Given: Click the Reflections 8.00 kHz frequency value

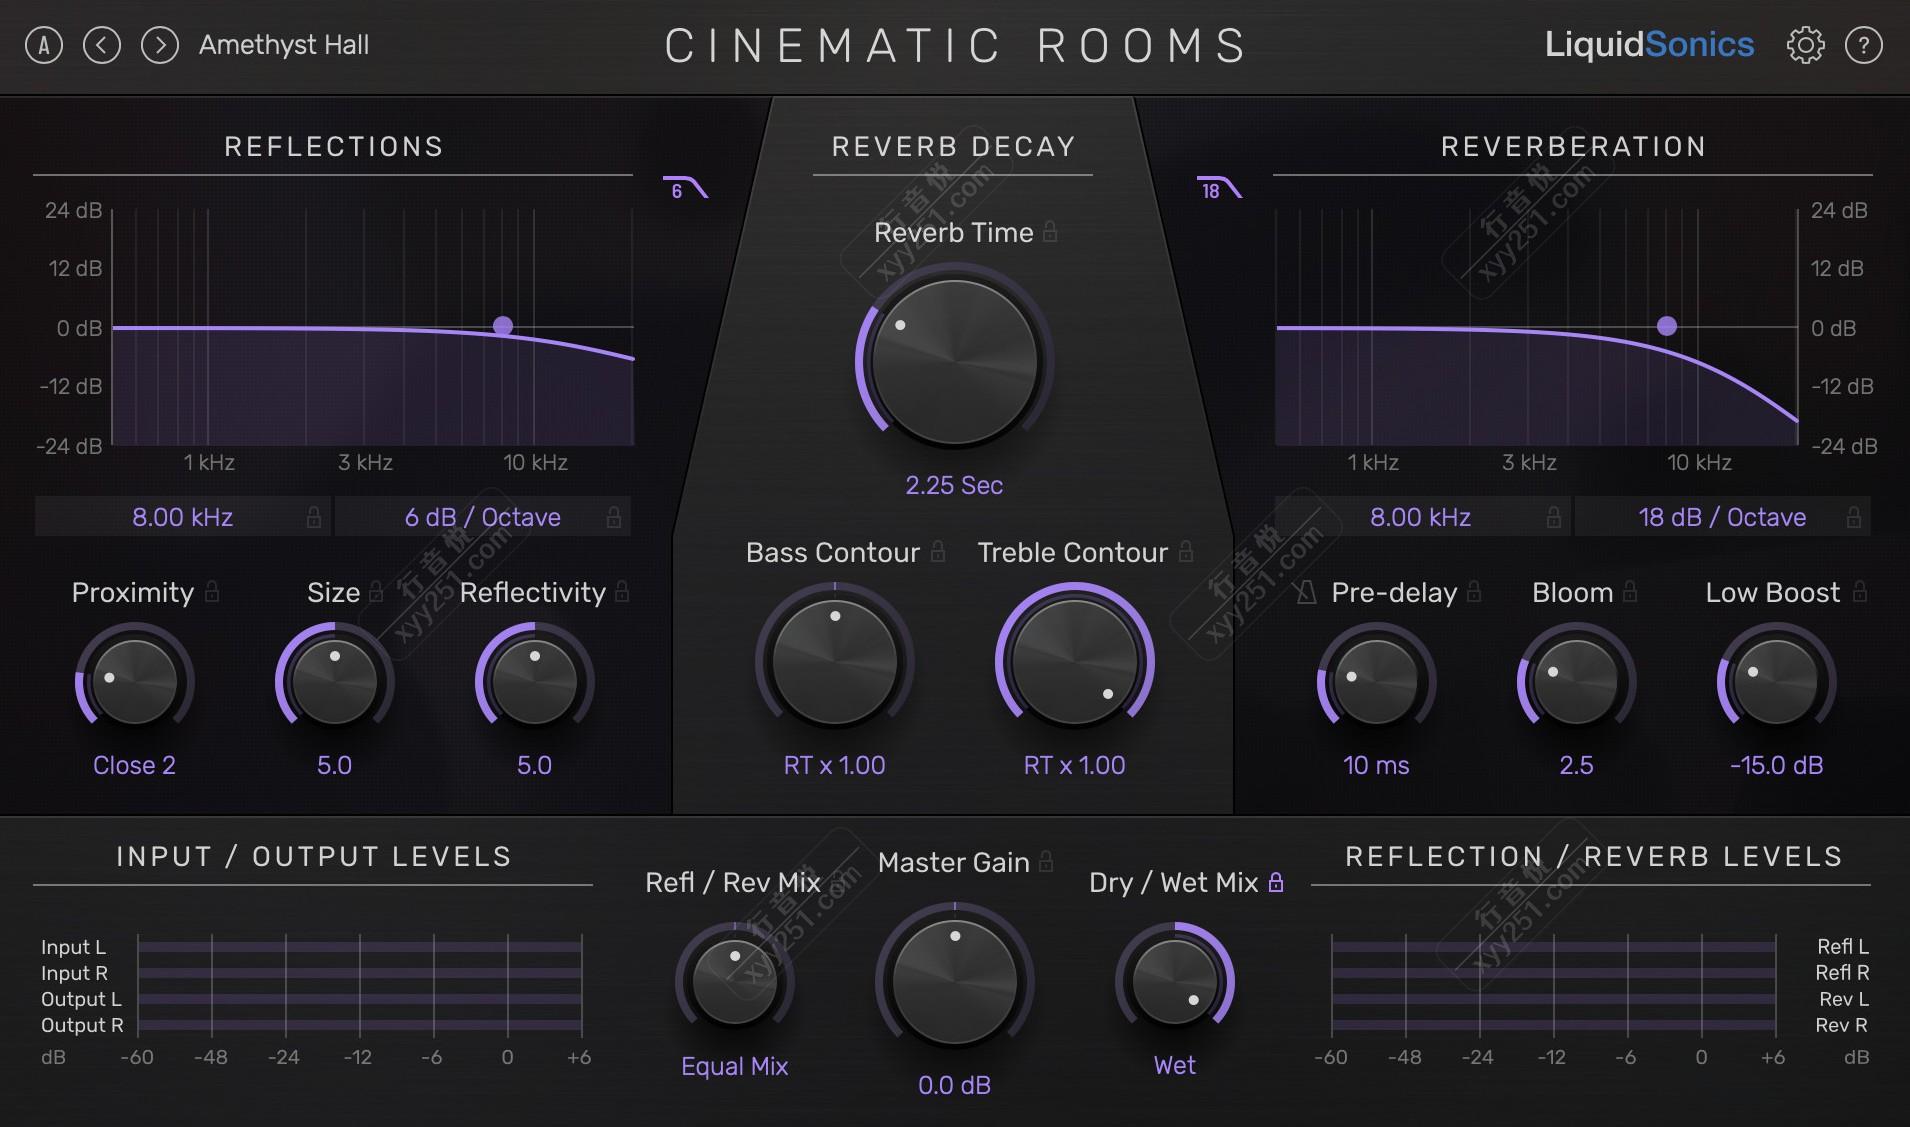Looking at the screenshot, I should (x=183, y=517).
